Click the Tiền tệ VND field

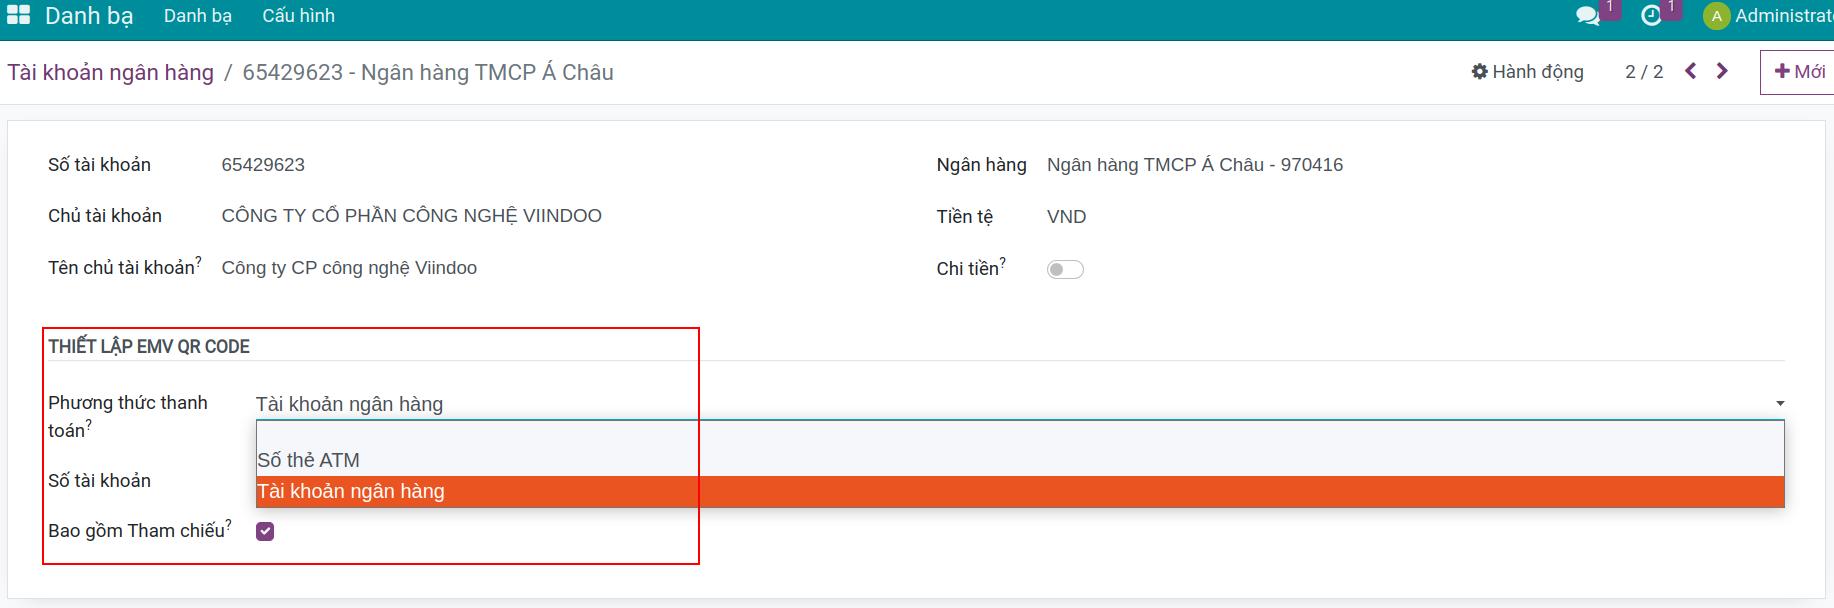(x=1067, y=217)
